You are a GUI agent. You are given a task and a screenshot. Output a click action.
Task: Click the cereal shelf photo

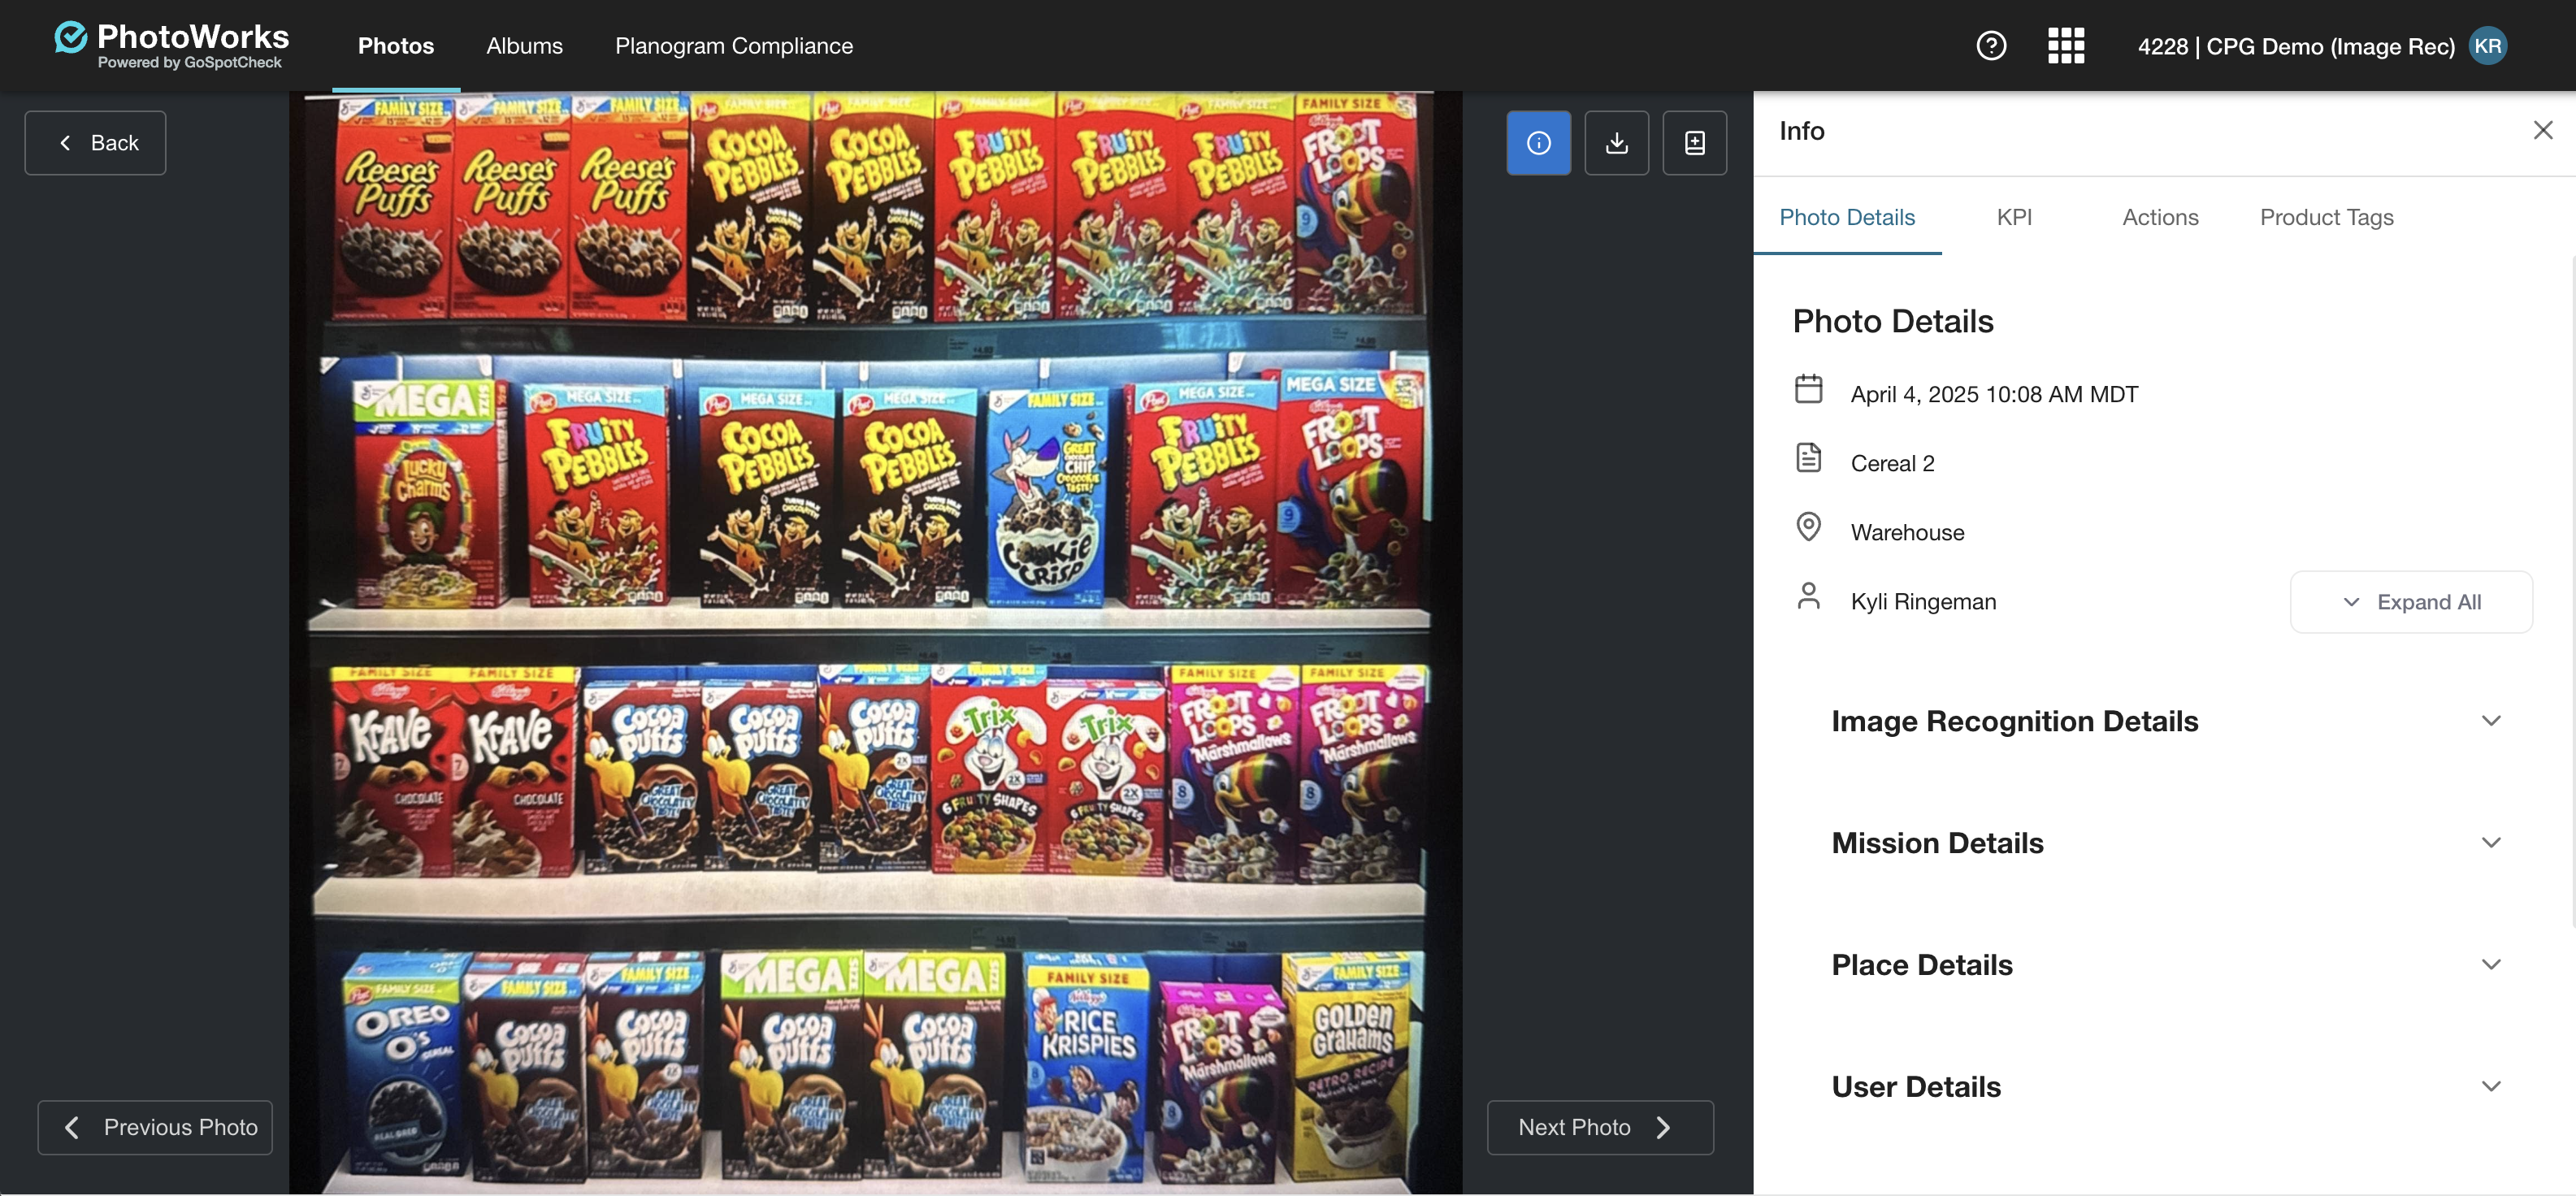[x=876, y=643]
